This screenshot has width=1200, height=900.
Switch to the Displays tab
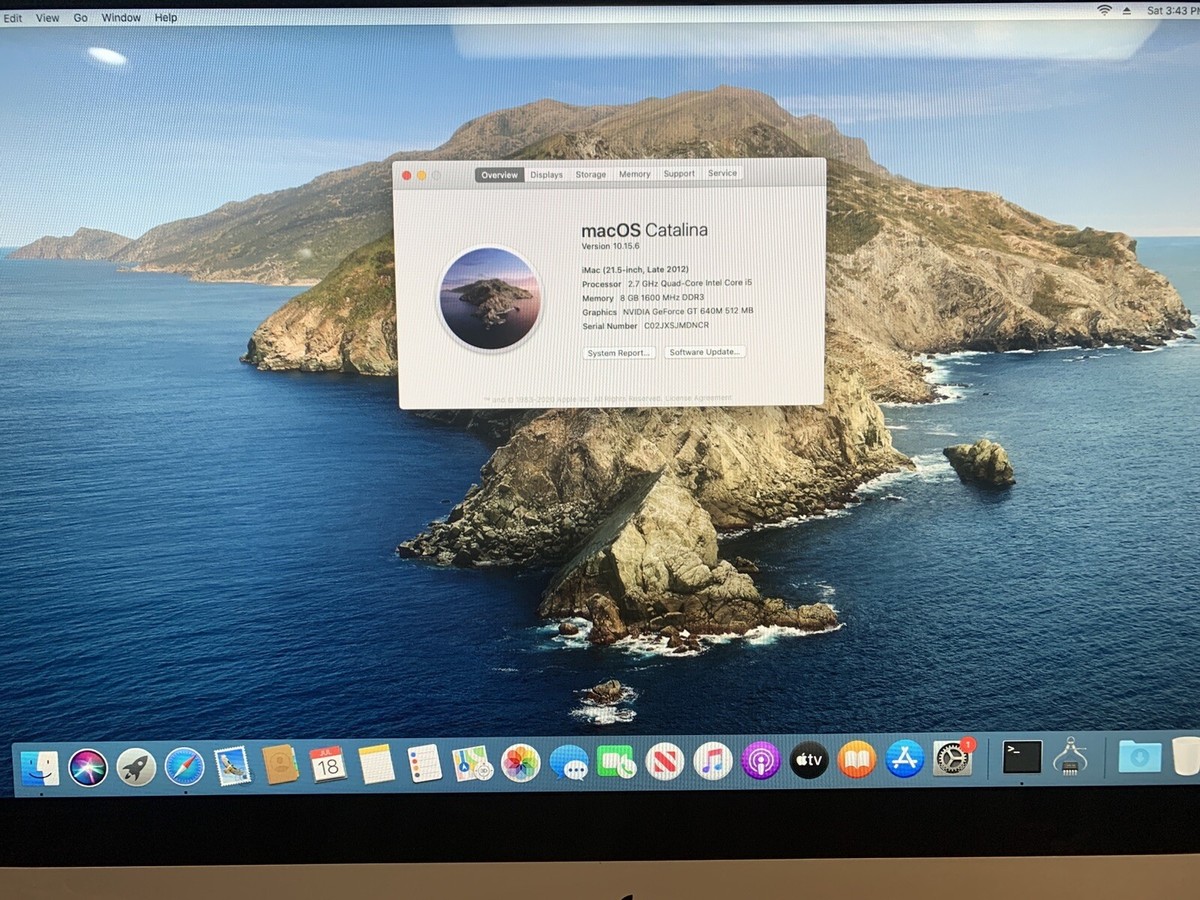(547, 175)
